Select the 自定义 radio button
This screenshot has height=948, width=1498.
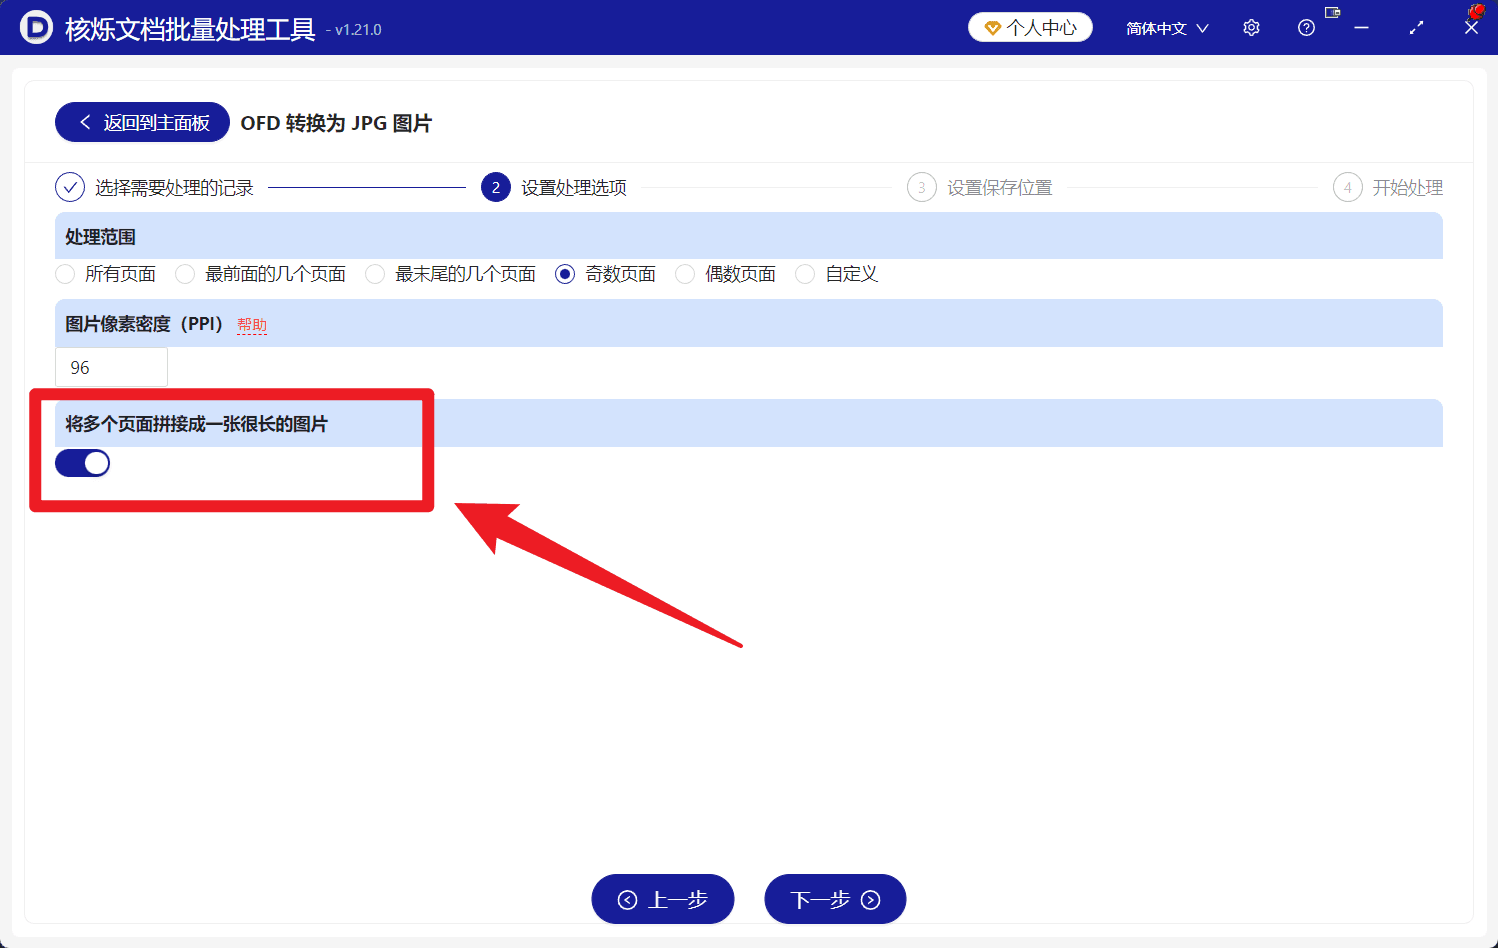pos(805,273)
